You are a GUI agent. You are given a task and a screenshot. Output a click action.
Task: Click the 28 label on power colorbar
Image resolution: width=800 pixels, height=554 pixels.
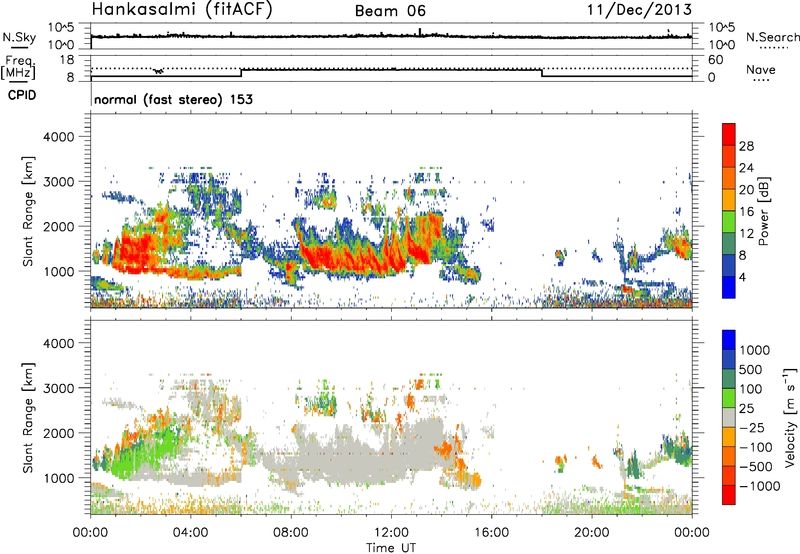(746, 146)
